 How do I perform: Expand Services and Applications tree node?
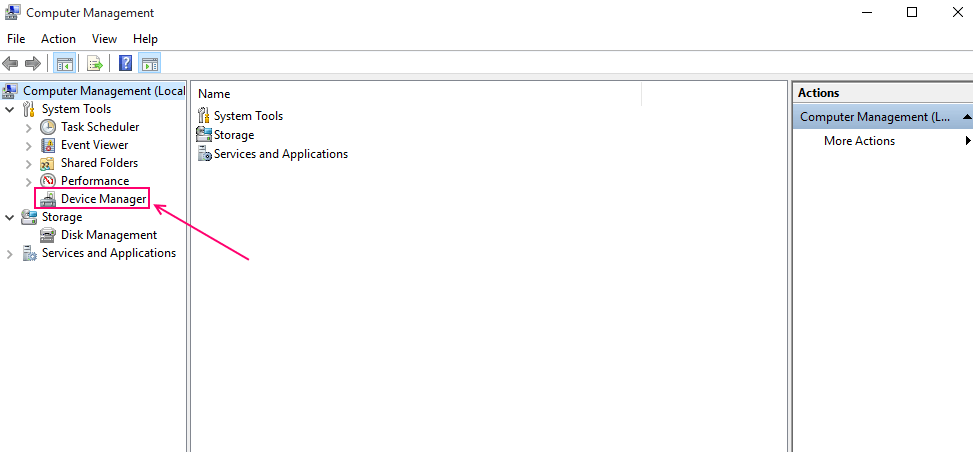9,254
